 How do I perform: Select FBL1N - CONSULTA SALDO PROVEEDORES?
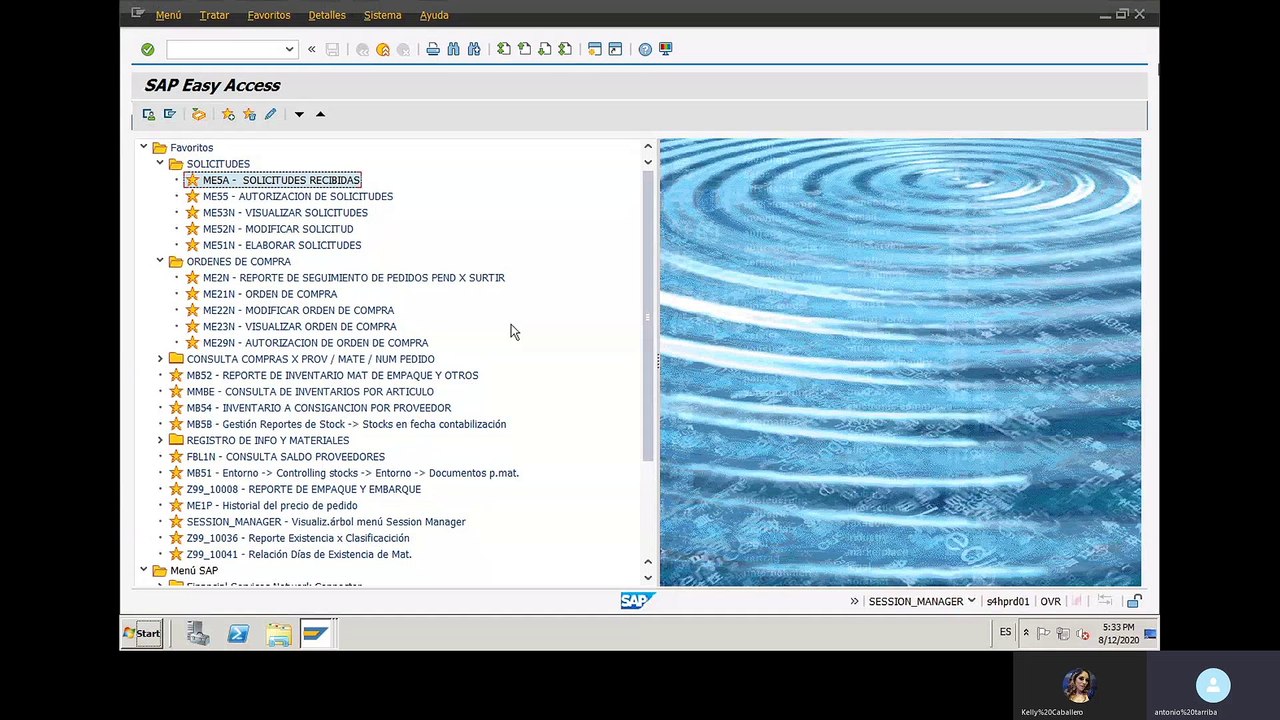coord(285,456)
